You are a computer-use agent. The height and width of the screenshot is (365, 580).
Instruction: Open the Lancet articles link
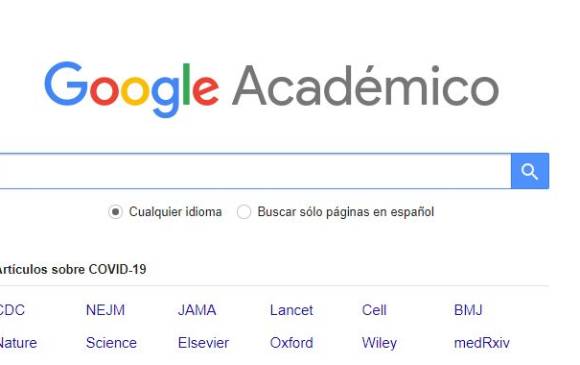pyautogui.click(x=291, y=310)
